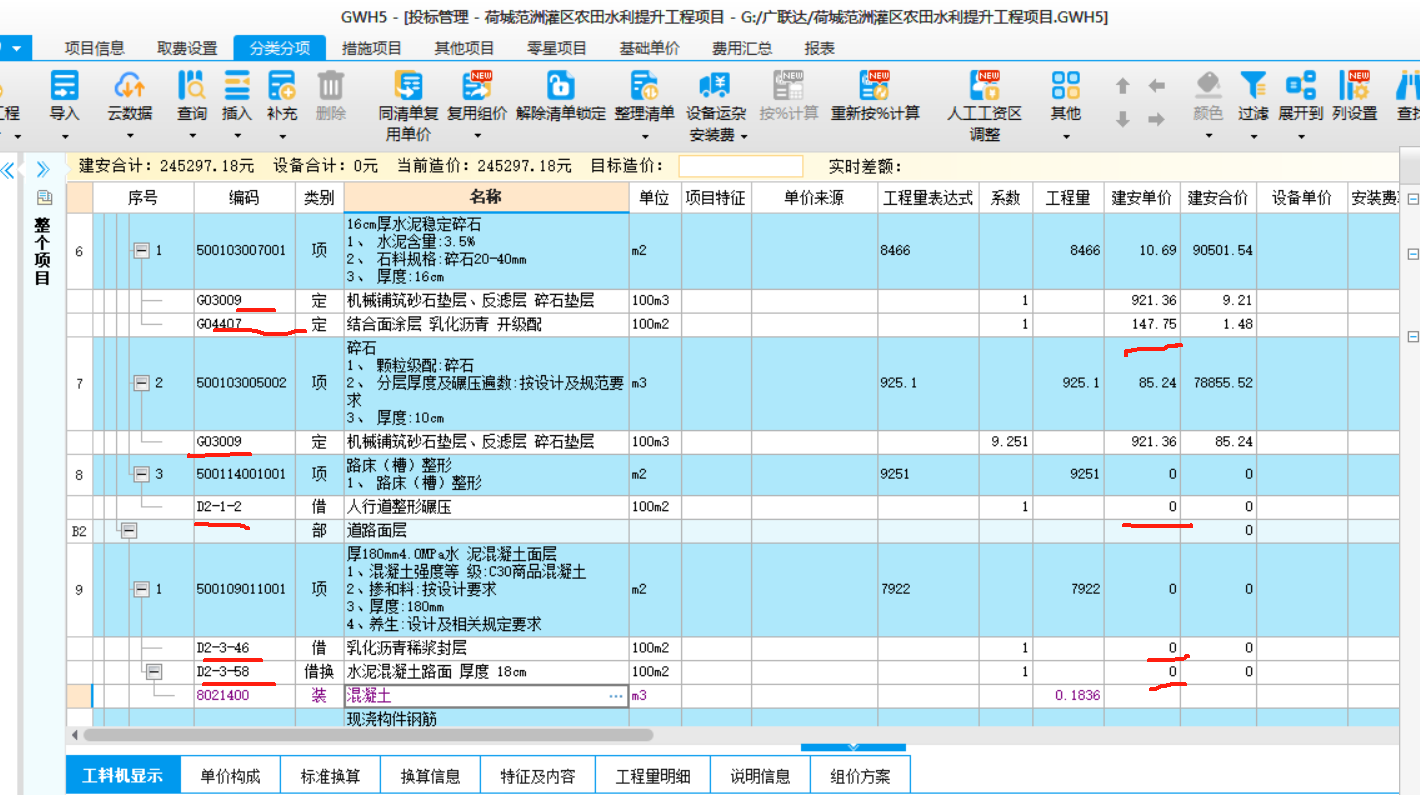
Task: Click the grayed 按%计算 icon
Action: click(789, 85)
